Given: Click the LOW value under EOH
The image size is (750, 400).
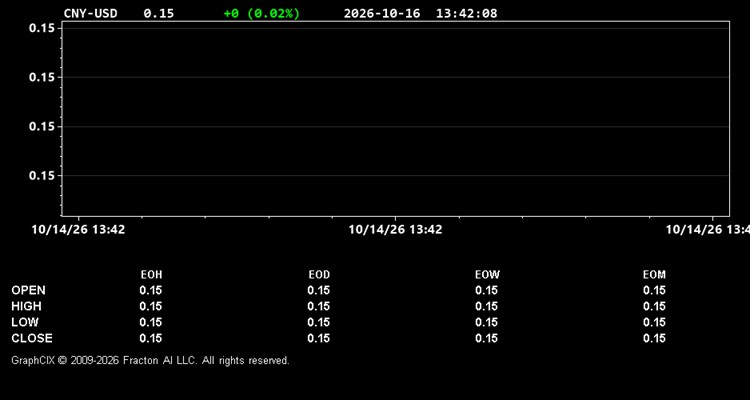Looking at the screenshot, I should click(x=151, y=322).
